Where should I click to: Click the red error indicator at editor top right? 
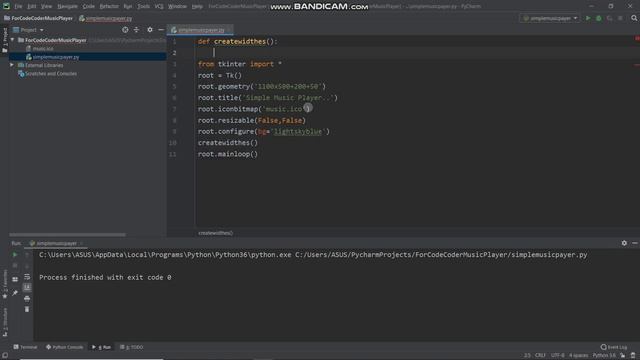click(x=637, y=38)
